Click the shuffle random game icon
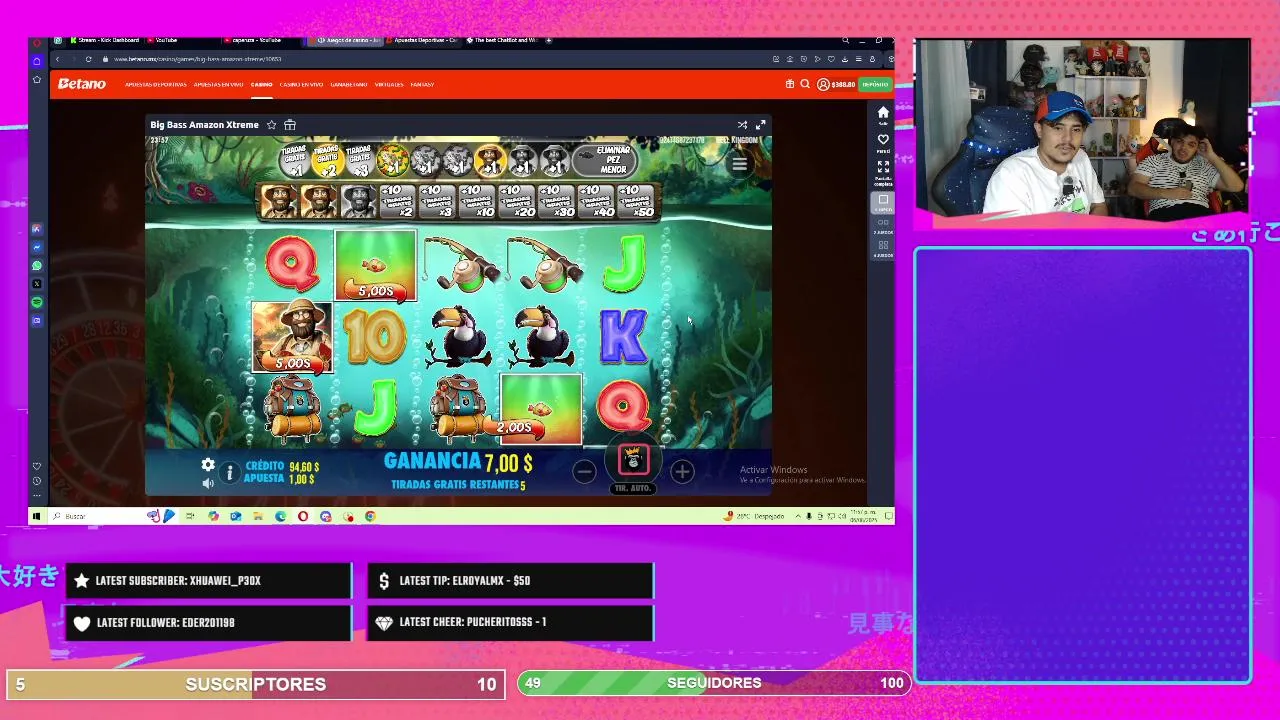Viewport: 1280px width, 720px height. (742, 125)
